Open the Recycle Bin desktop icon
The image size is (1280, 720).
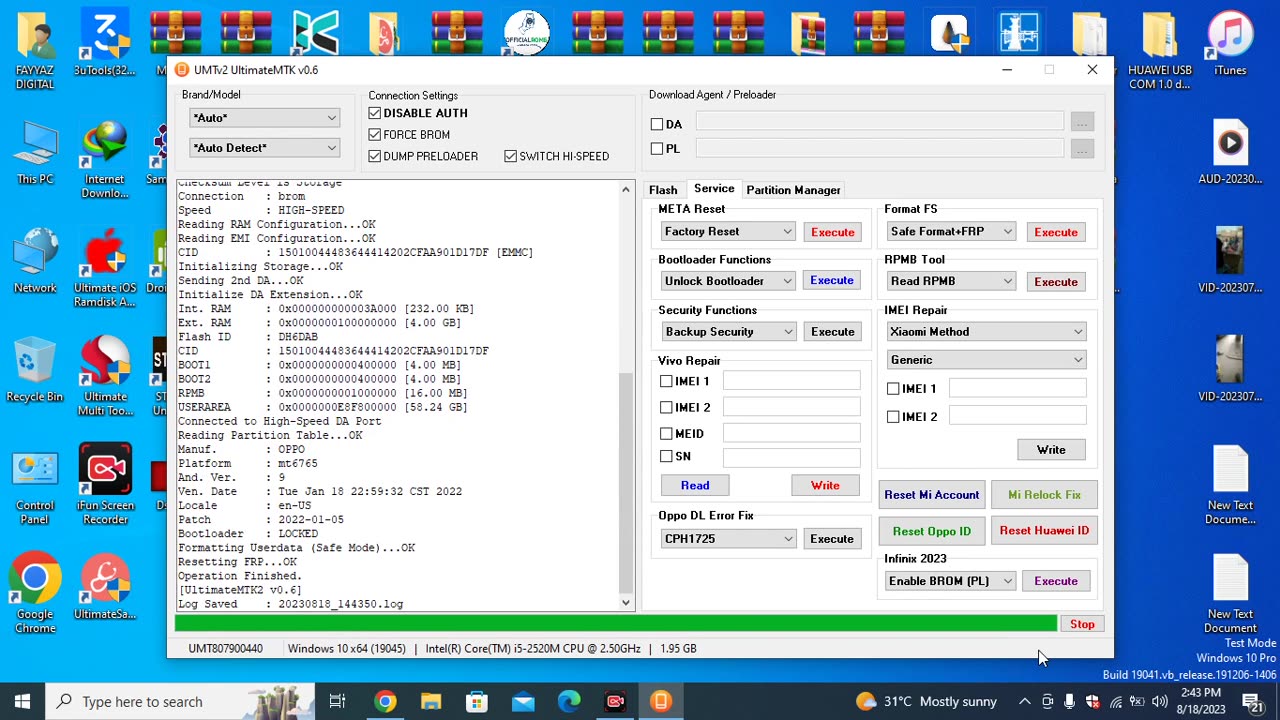(x=35, y=371)
